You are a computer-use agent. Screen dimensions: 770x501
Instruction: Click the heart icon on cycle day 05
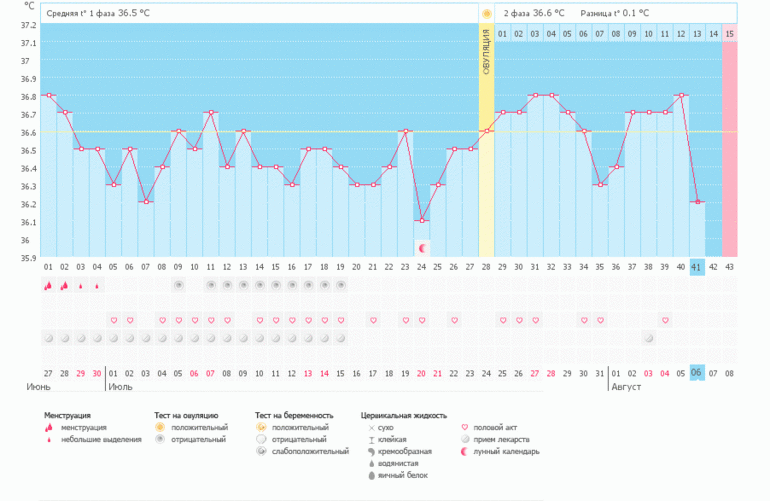[x=113, y=320]
